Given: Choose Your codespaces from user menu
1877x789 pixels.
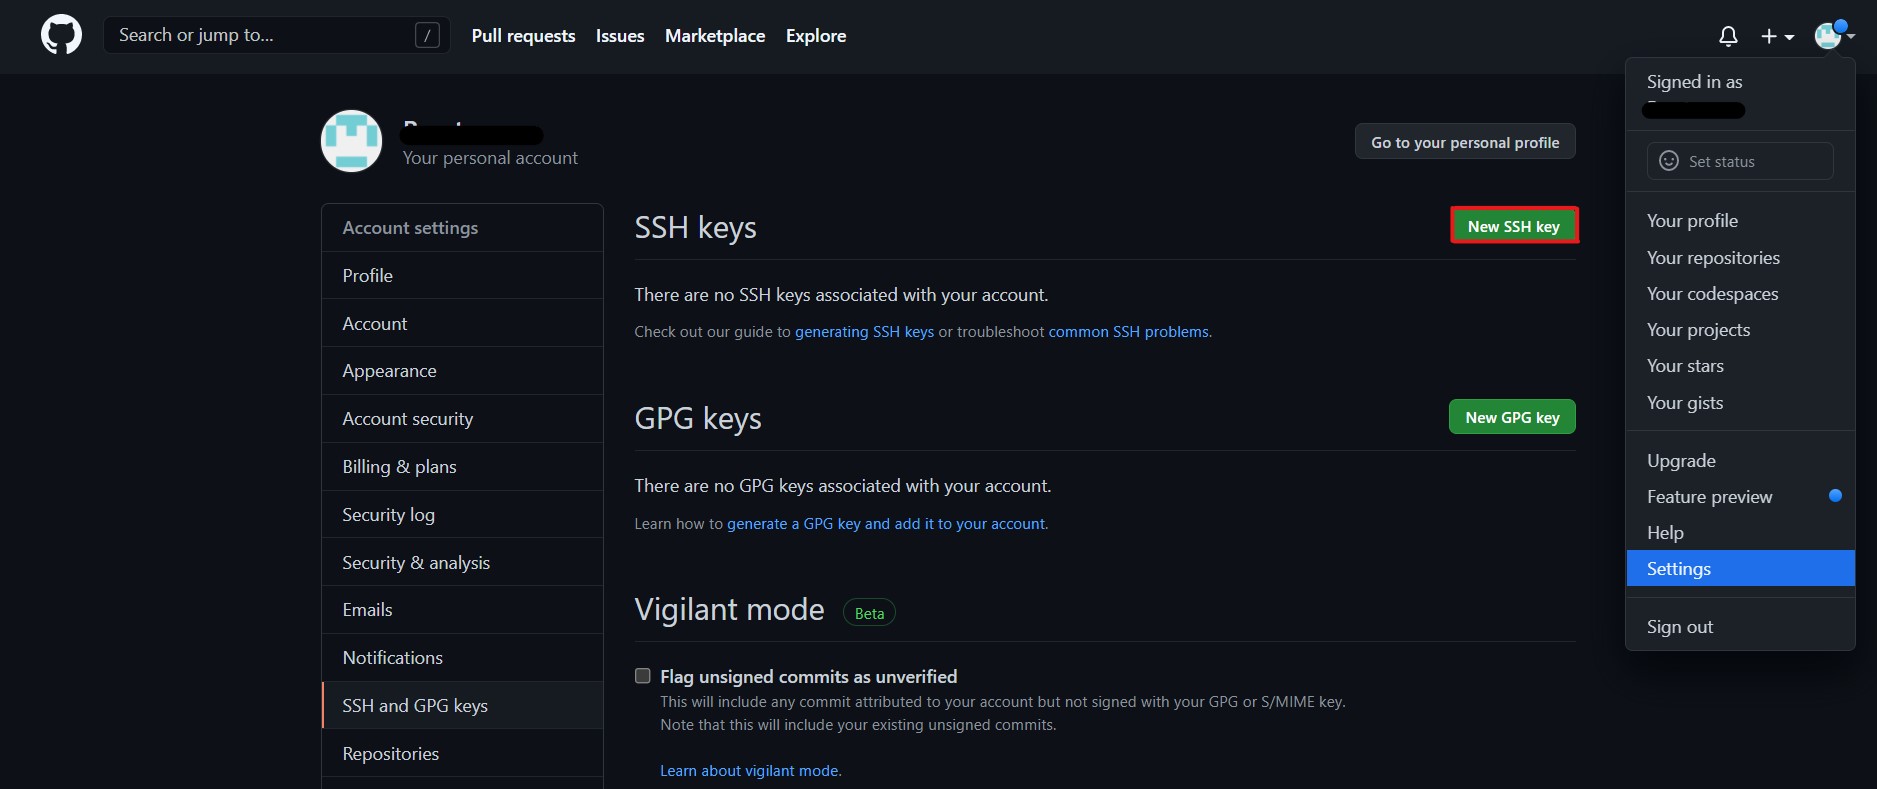Looking at the screenshot, I should pos(1740,294).
